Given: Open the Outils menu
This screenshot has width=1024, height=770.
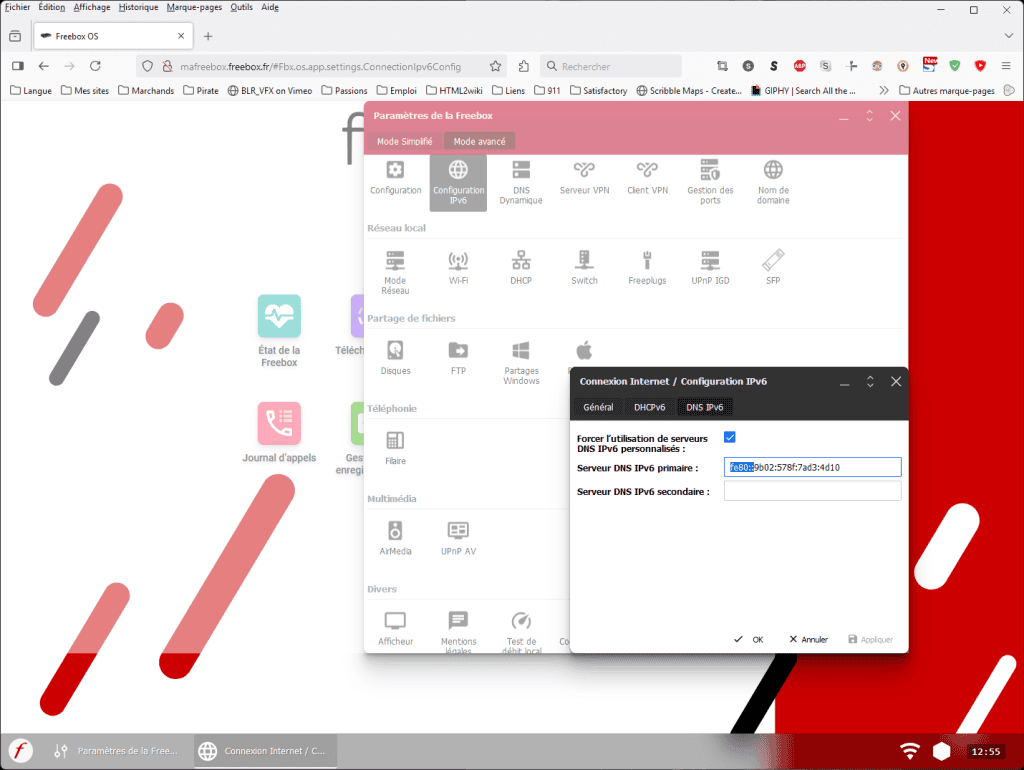Looking at the screenshot, I should click(241, 7).
